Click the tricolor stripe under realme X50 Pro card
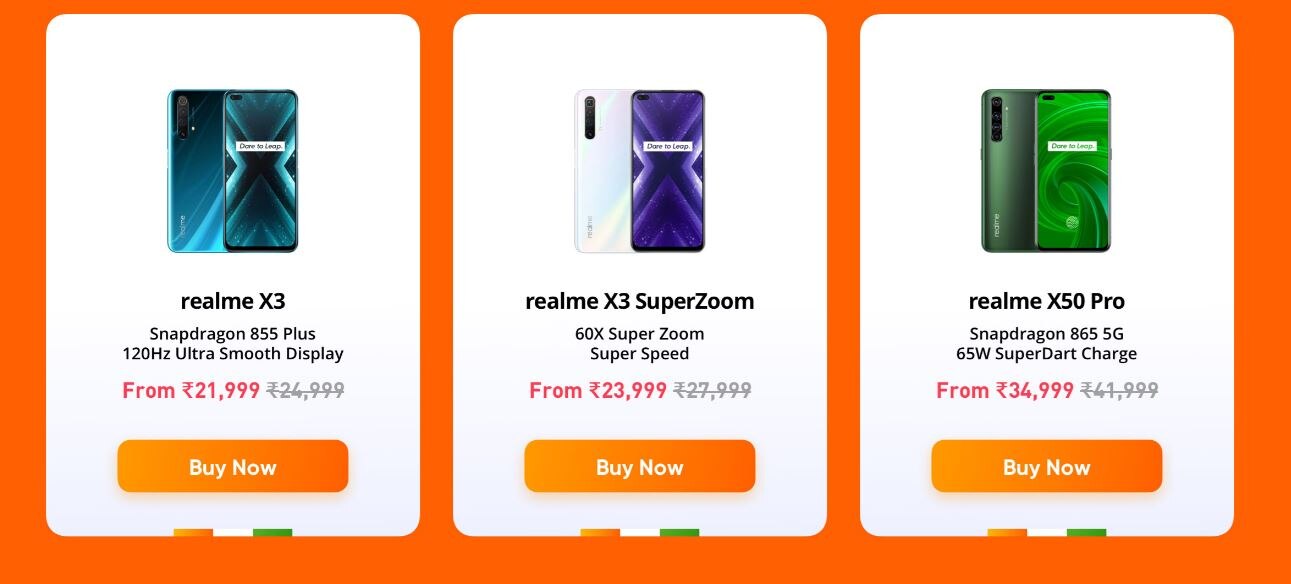 tap(1046, 533)
